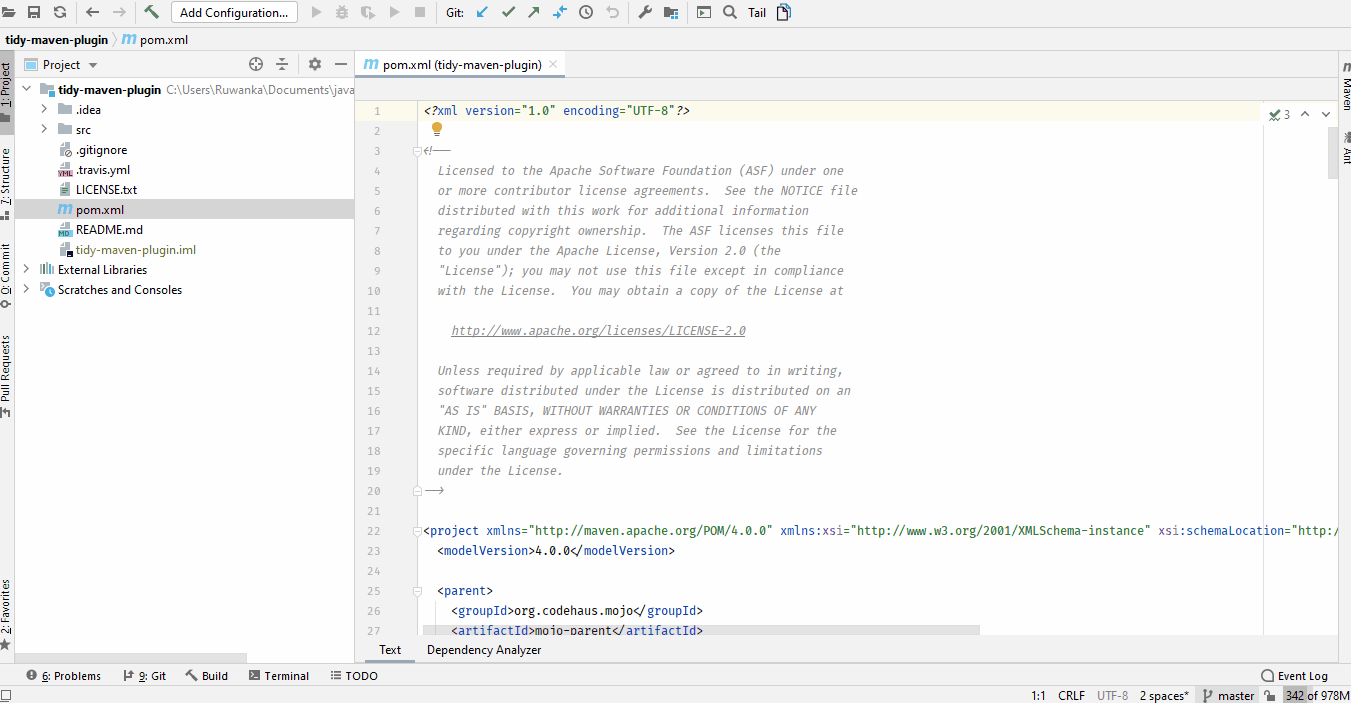Click the Add Configuration button

point(234,12)
